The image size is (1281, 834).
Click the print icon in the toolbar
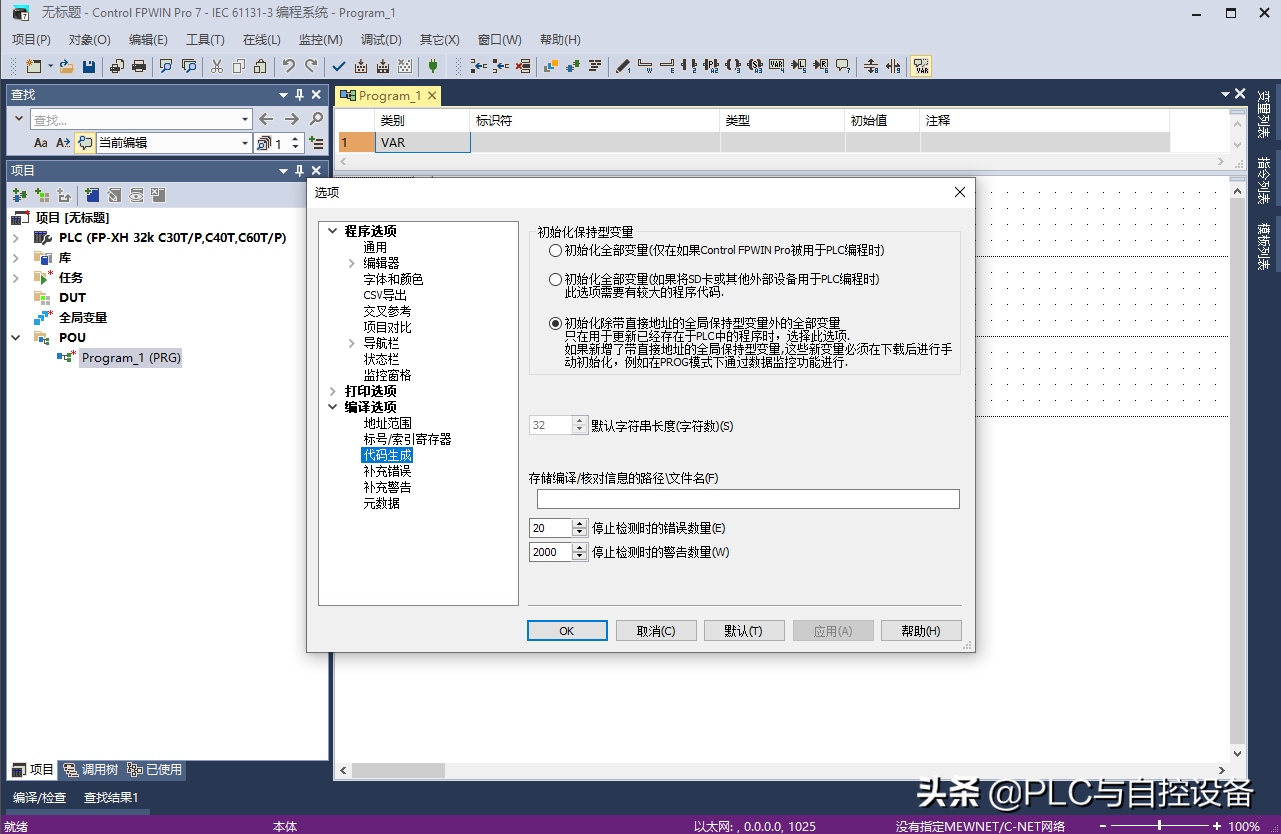point(139,67)
